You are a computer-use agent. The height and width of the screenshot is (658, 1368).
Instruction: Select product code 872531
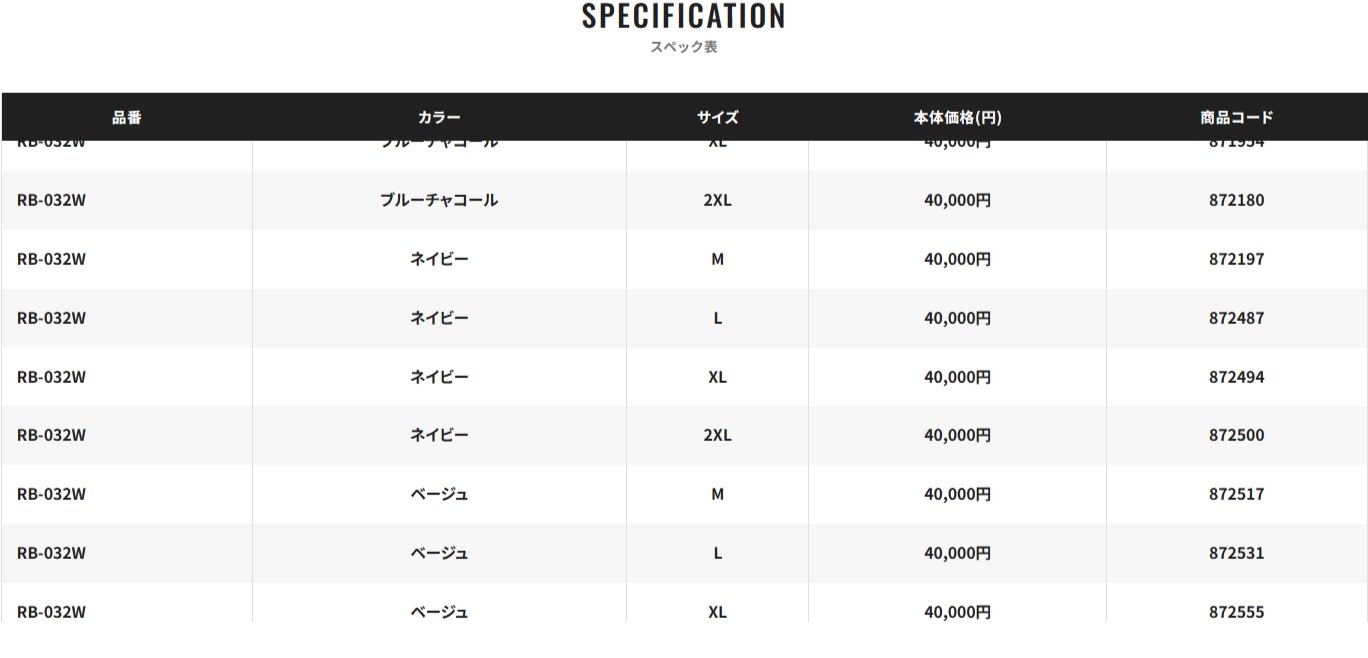click(x=1236, y=553)
